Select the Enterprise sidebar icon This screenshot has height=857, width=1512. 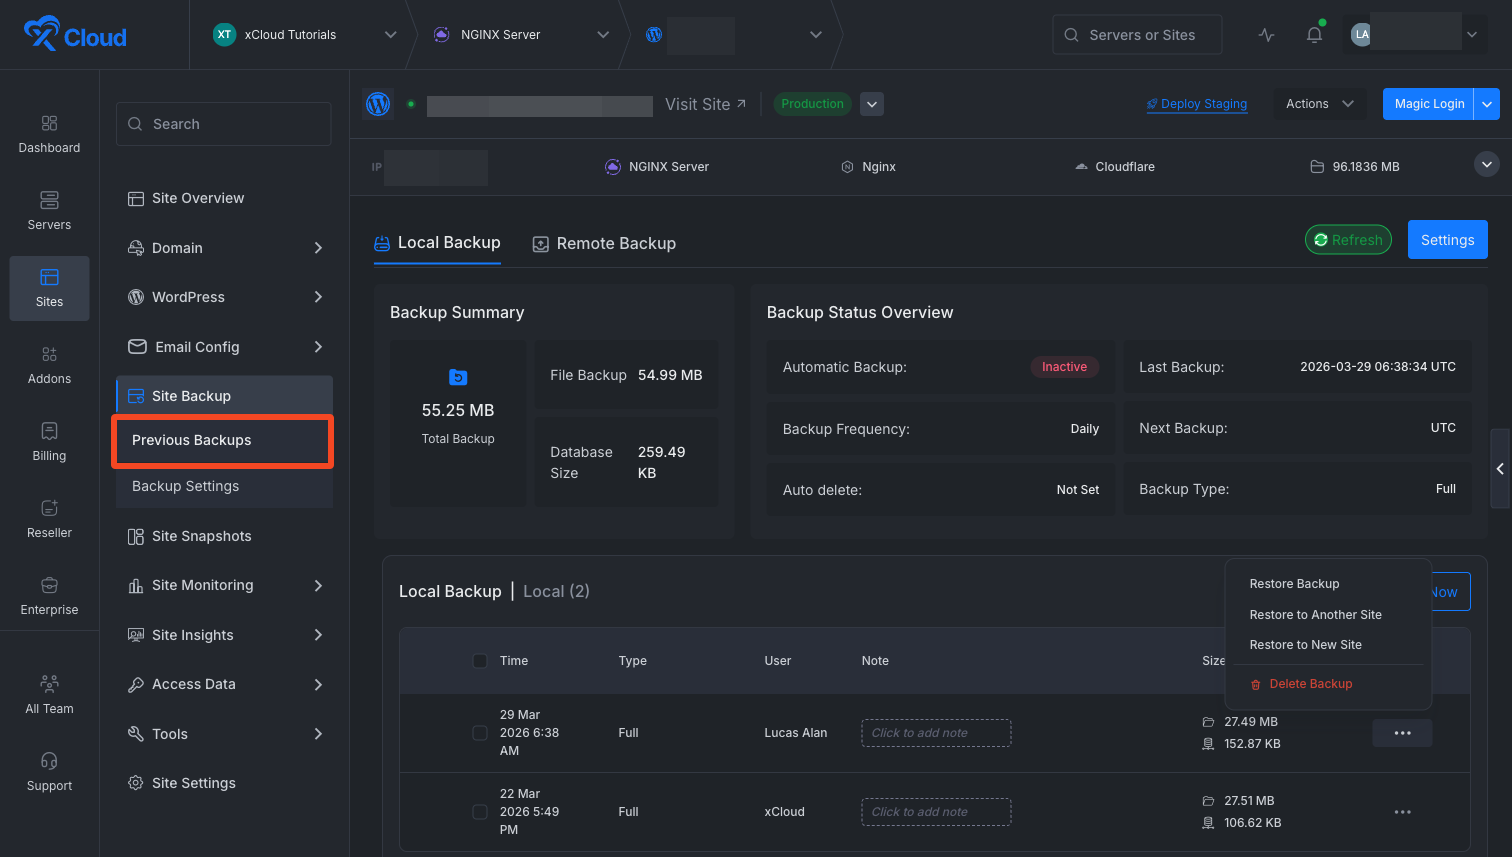pyautogui.click(x=49, y=595)
